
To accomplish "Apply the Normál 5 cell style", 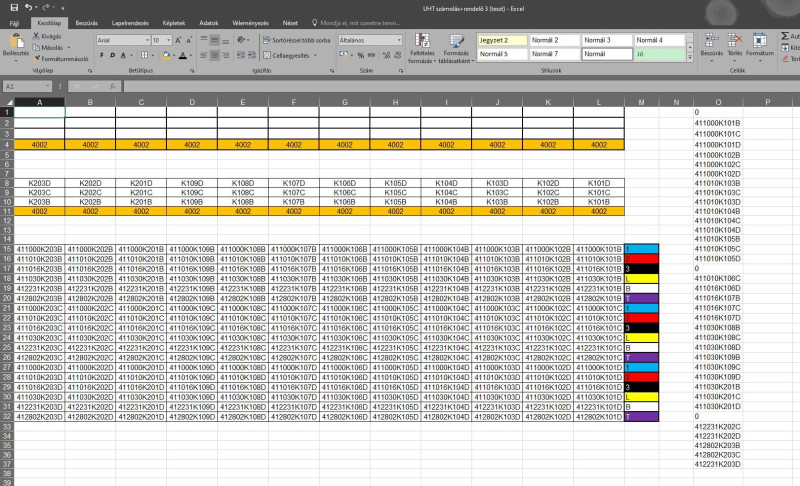I will [x=502, y=54].
